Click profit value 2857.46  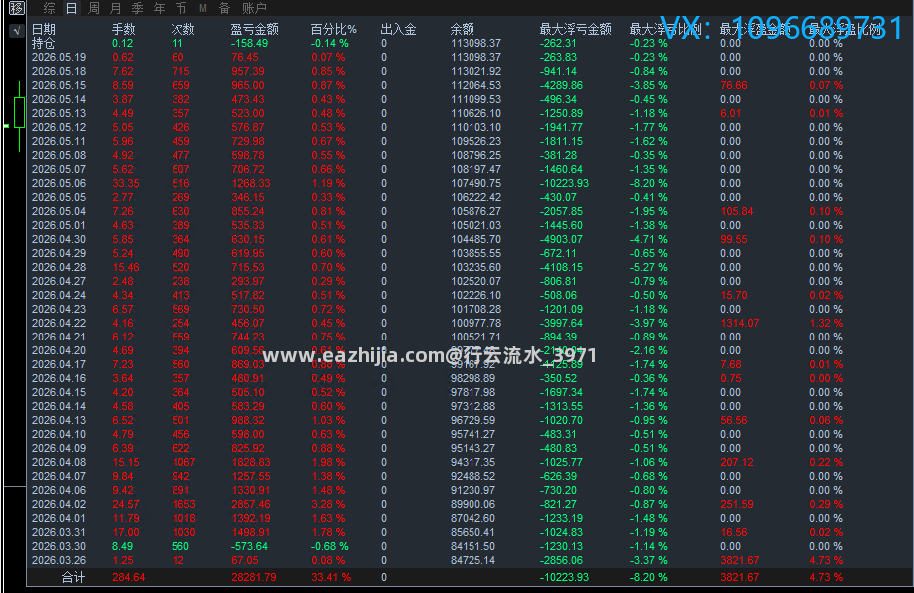pyautogui.click(x=251, y=504)
